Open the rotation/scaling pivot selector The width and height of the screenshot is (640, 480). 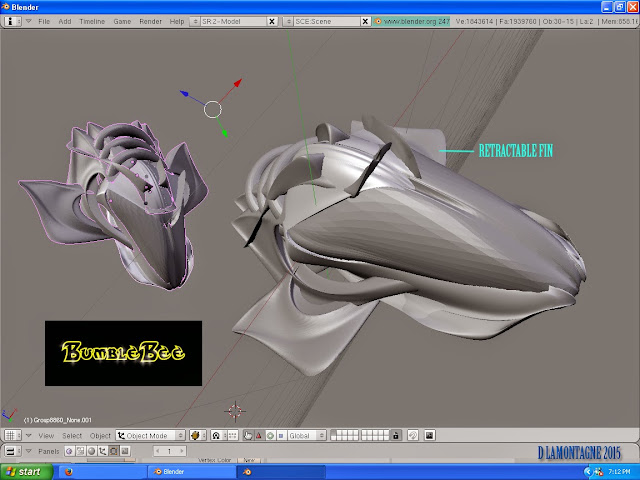pyautogui.click(x=219, y=436)
